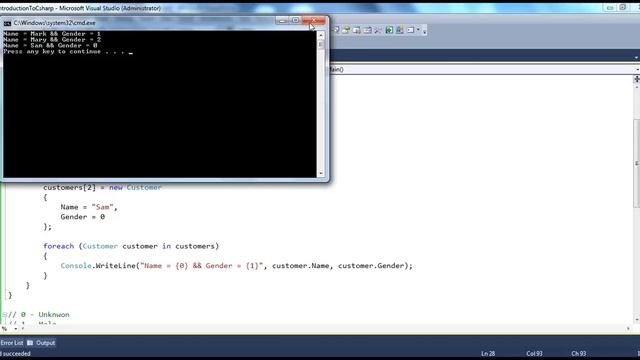The image size is (640, 360).
Task: Click the code editor's scroll down arrow
Action: click(637, 320)
